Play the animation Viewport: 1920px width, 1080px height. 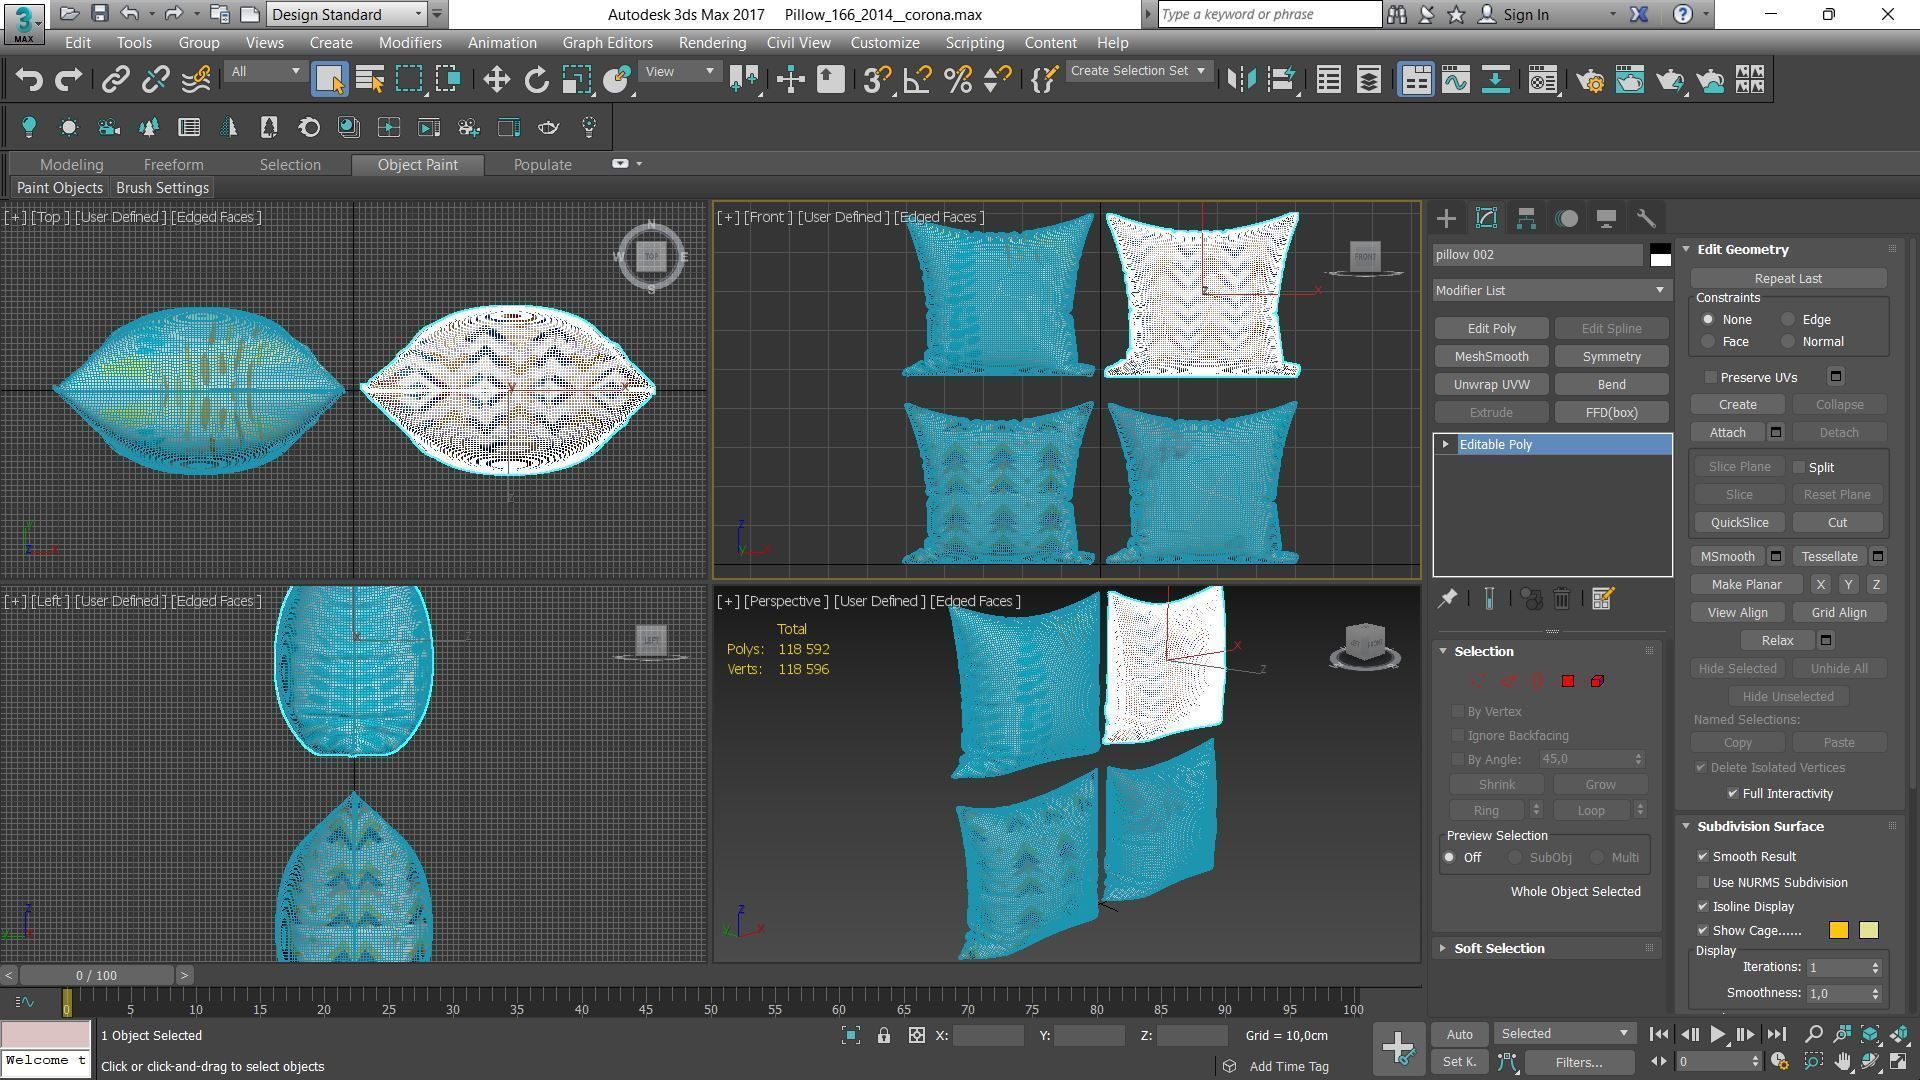click(1717, 1035)
